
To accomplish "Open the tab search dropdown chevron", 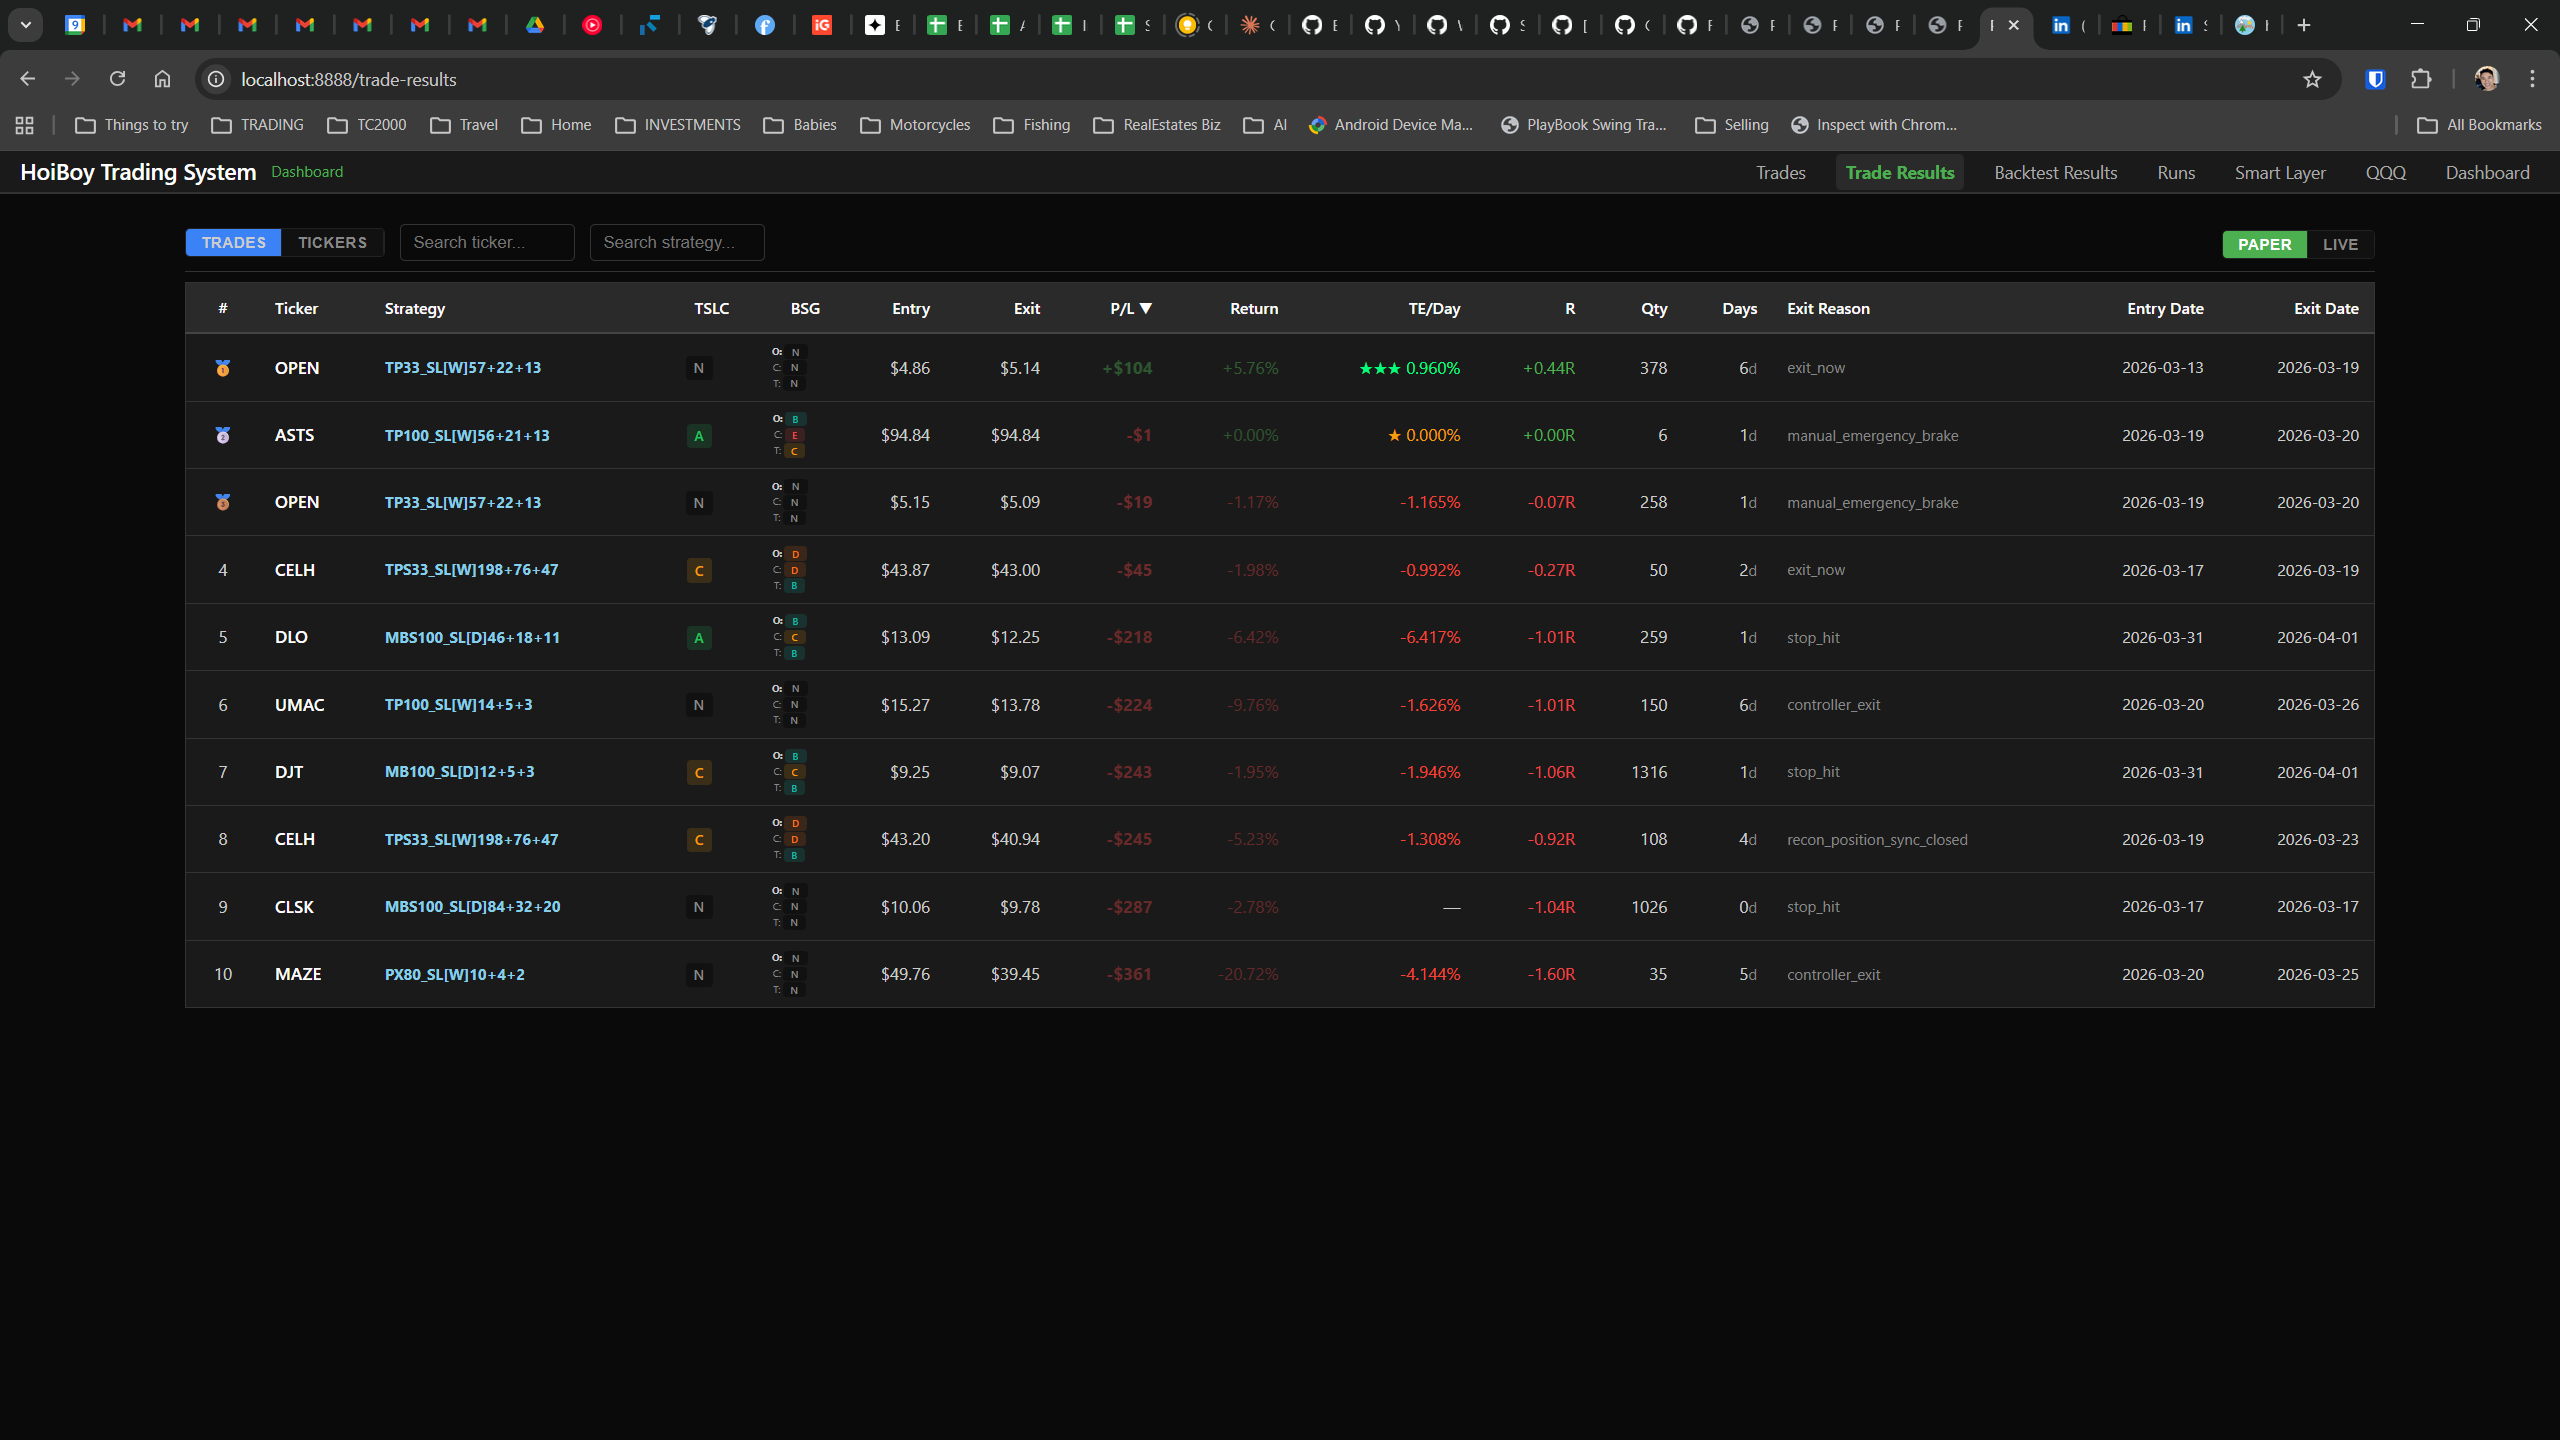I will click(x=26, y=25).
